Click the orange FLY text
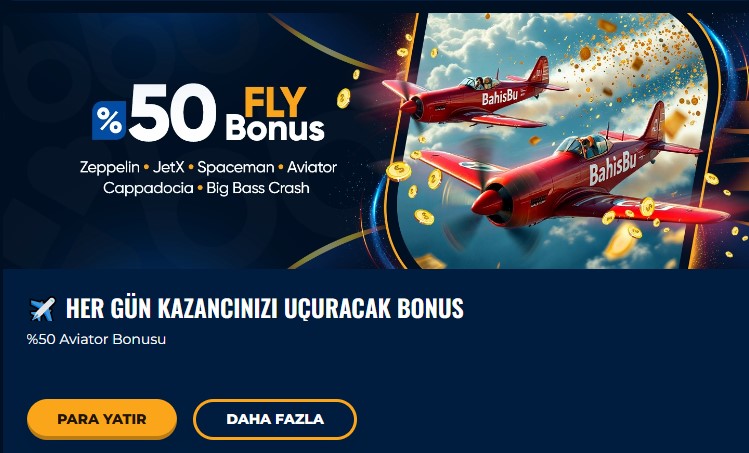Screen dimensions: 749x453 tap(275, 101)
